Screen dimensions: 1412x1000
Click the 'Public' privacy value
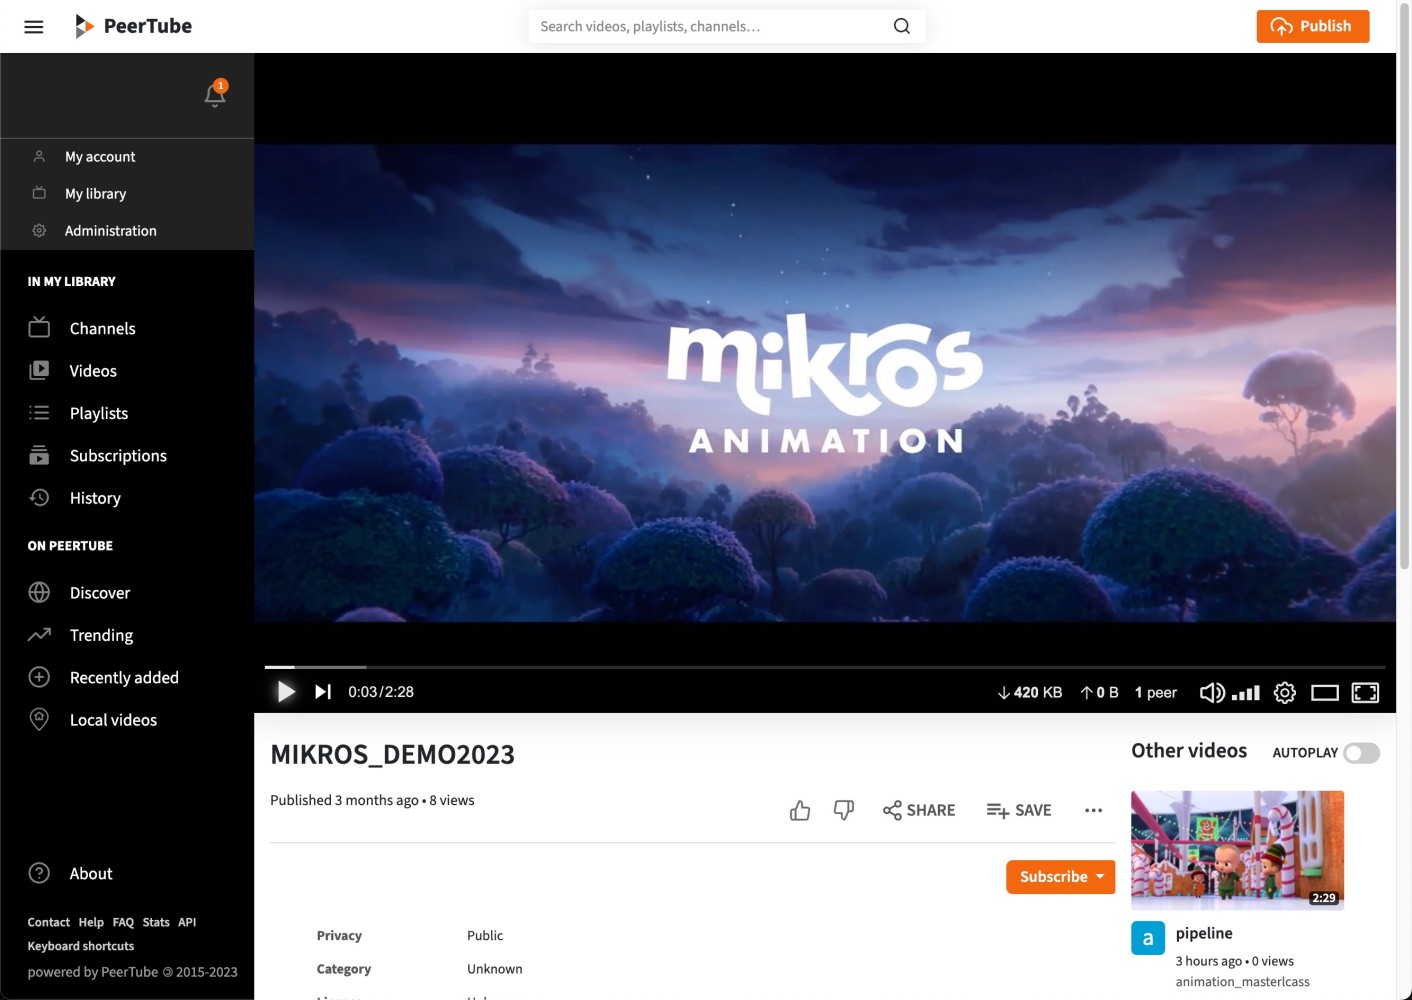coord(485,936)
